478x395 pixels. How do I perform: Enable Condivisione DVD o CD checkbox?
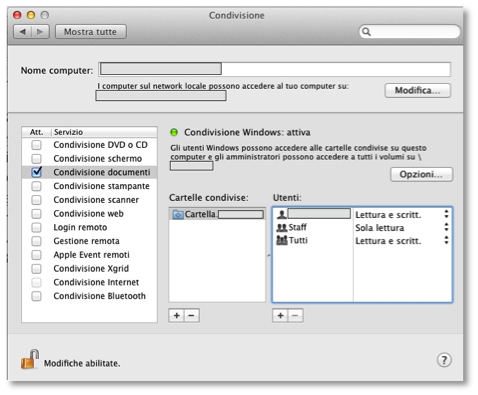point(36,145)
